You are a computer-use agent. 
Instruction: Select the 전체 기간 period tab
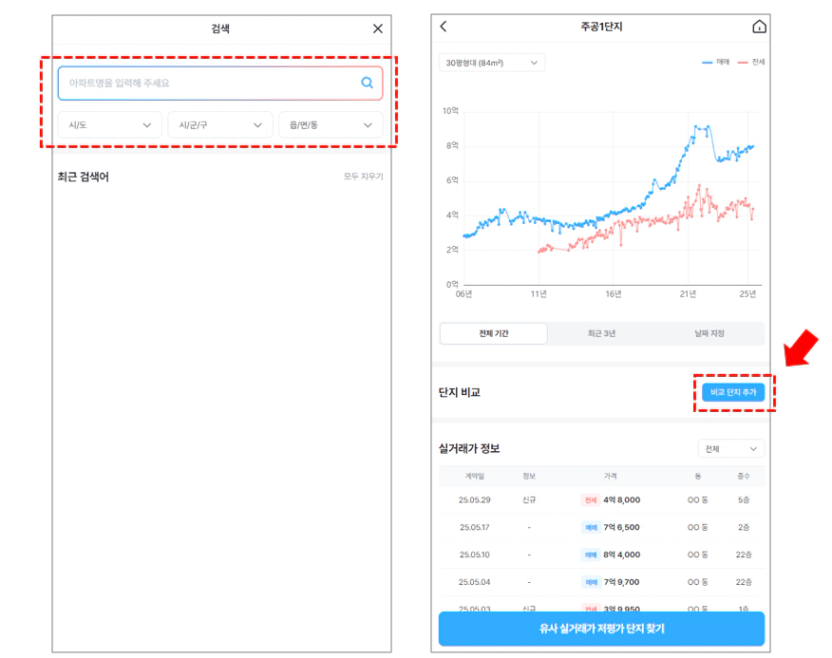click(493, 333)
